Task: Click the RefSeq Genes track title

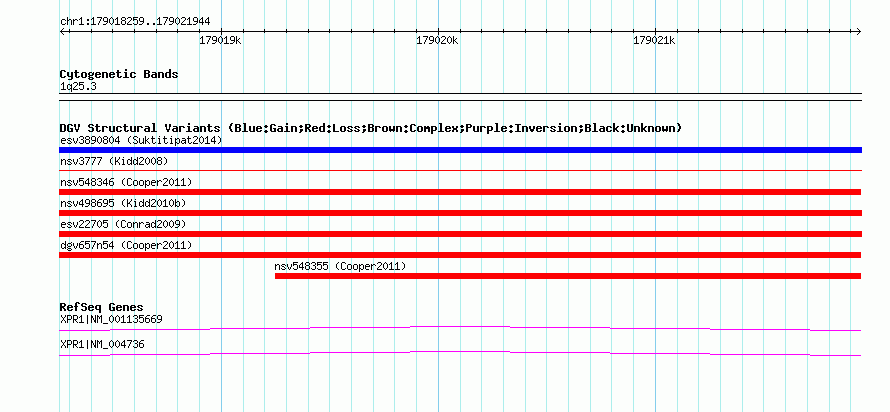Action: coord(102,308)
